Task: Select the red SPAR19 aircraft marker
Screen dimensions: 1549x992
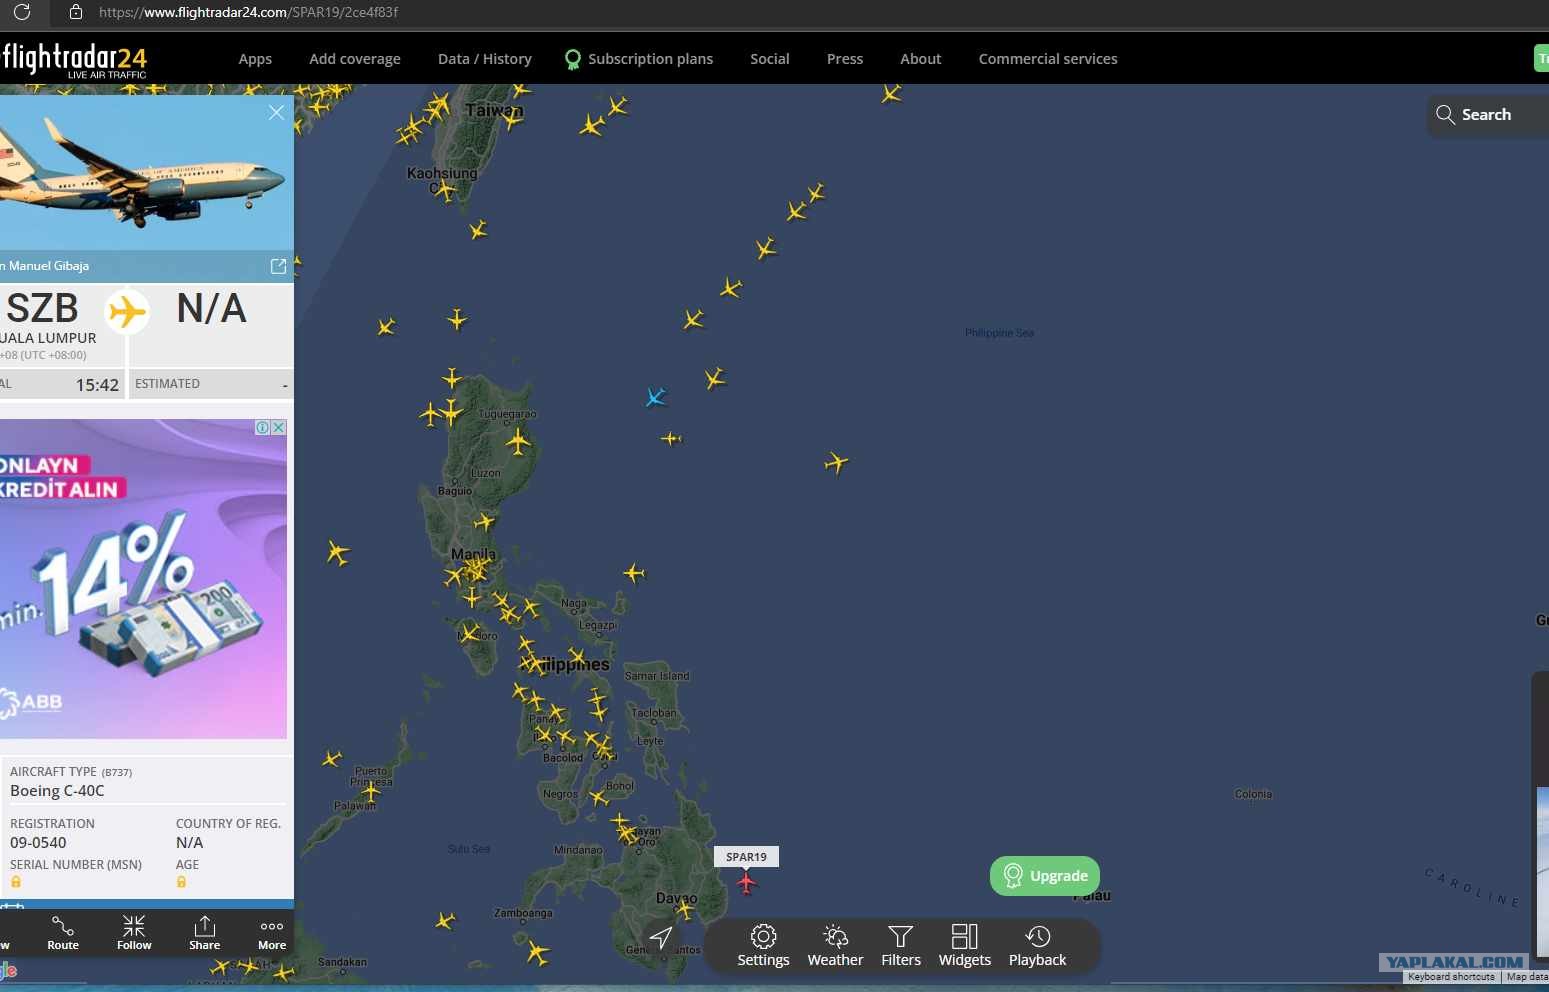Action: (746, 883)
